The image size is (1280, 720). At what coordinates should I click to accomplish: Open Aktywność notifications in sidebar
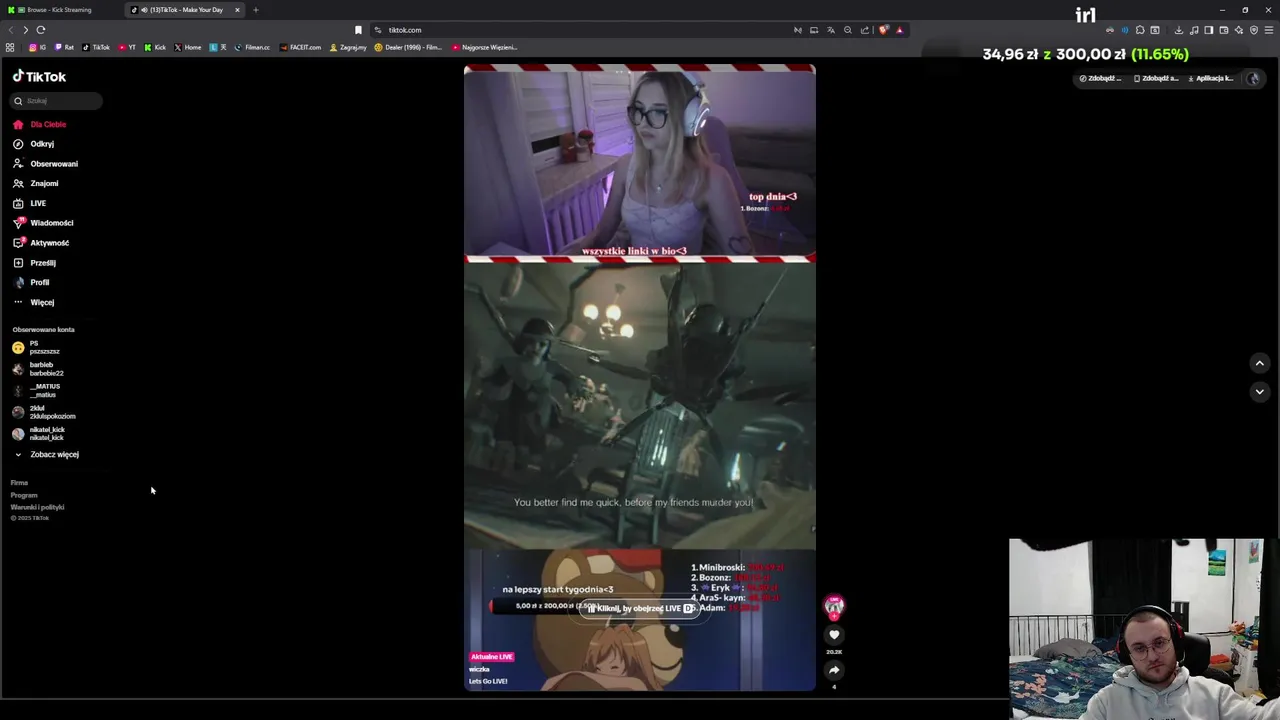click(41, 243)
